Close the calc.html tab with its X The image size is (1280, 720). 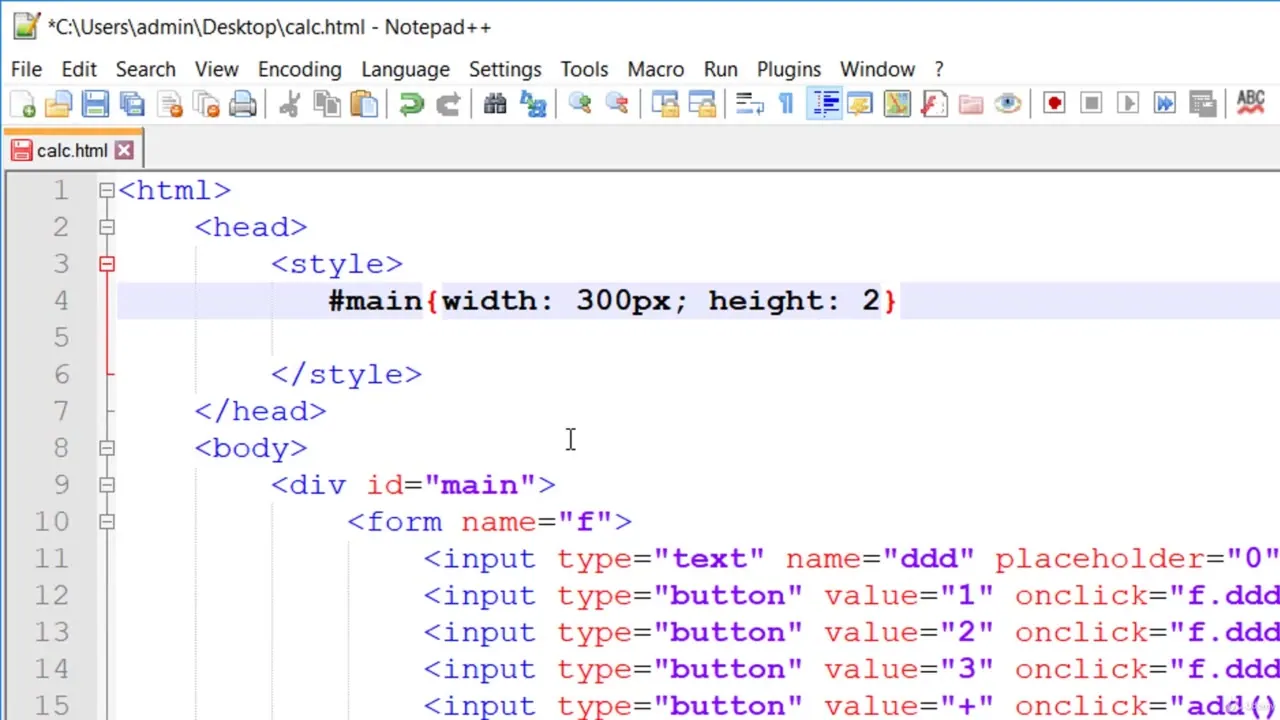click(x=124, y=150)
